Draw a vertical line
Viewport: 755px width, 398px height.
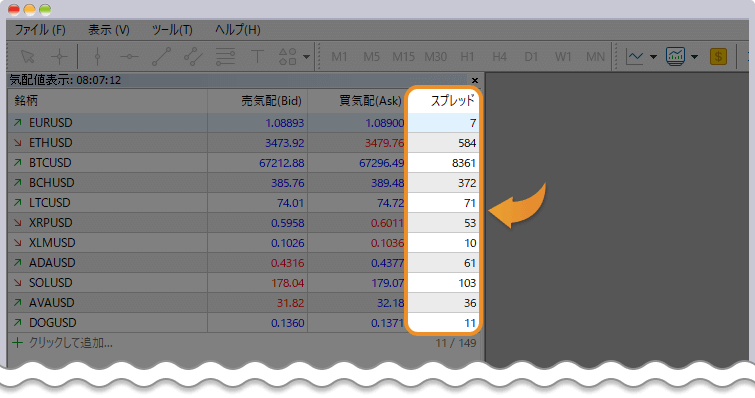(97, 57)
